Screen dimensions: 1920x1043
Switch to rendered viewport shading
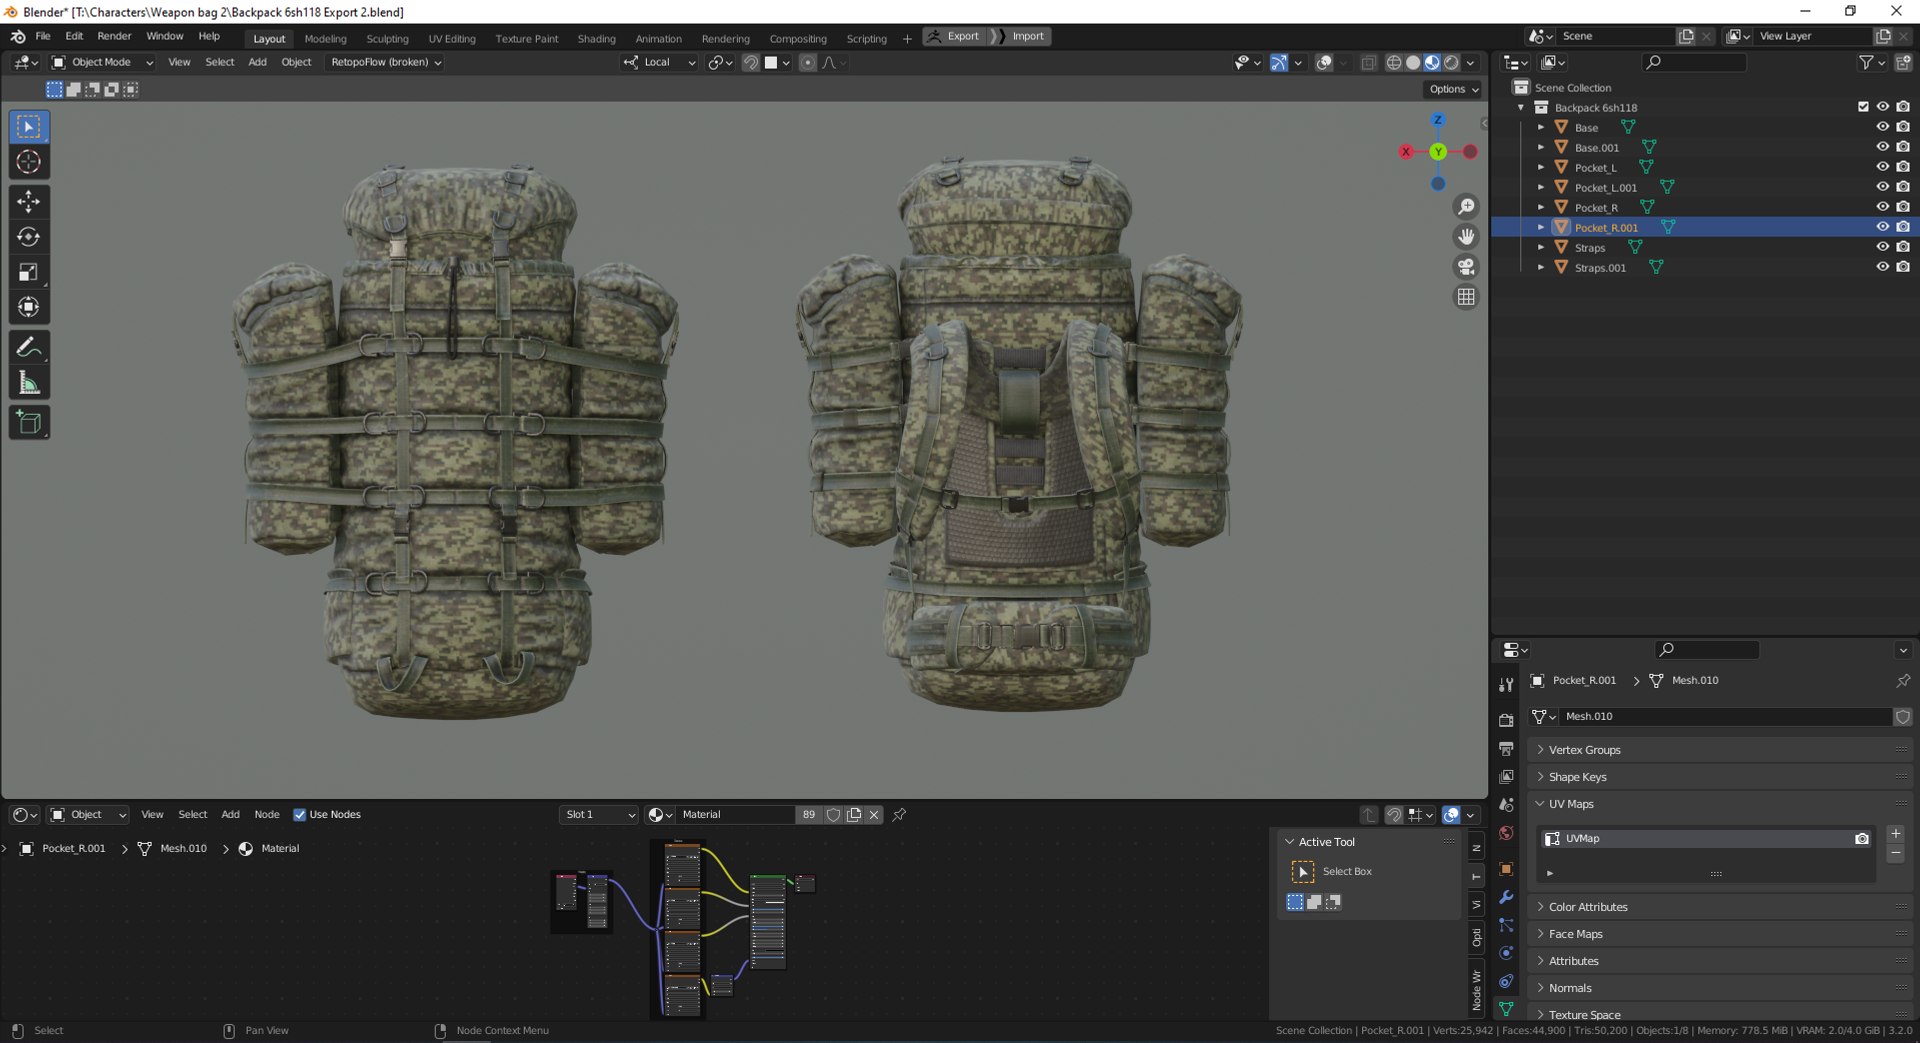click(x=1451, y=63)
